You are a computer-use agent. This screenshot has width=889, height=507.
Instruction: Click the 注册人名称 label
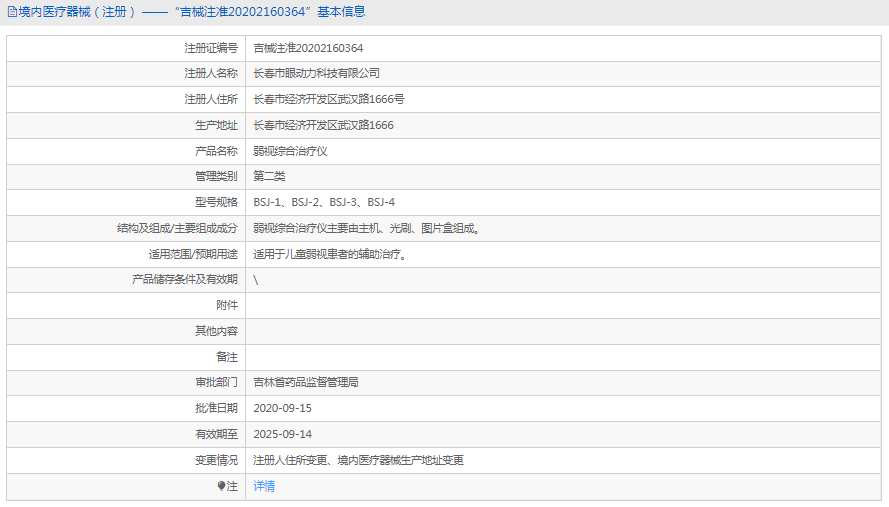(x=211, y=73)
